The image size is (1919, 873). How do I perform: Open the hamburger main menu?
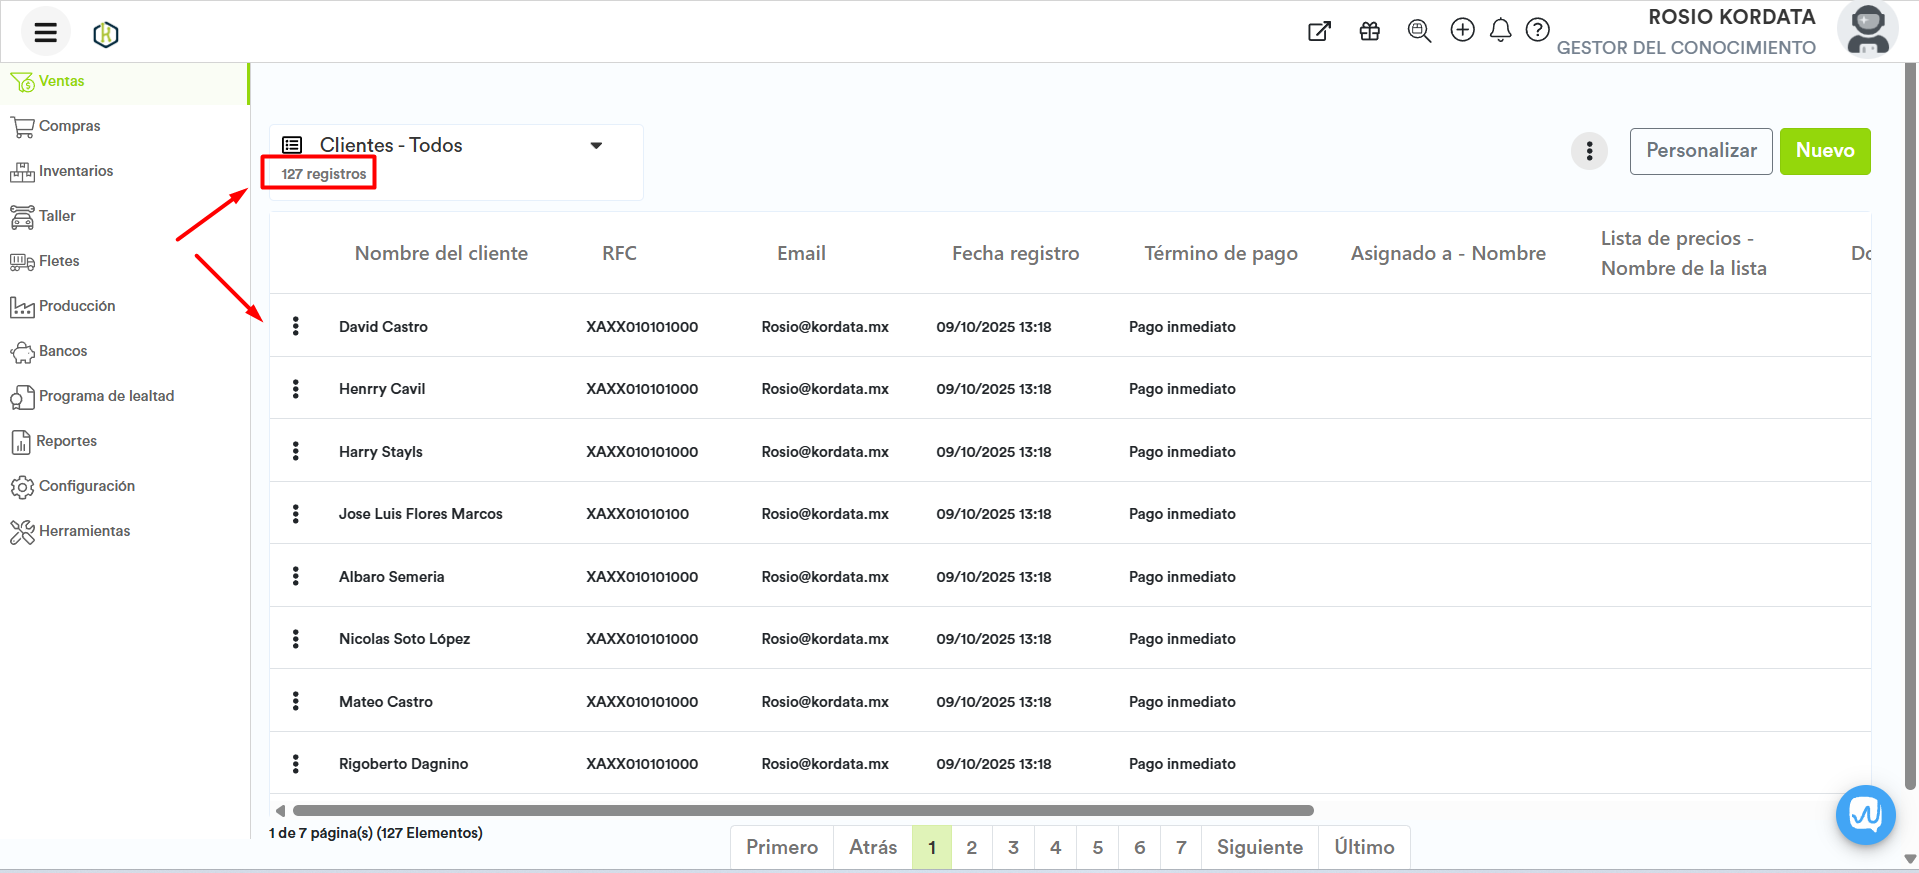pyautogui.click(x=45, y=32)
